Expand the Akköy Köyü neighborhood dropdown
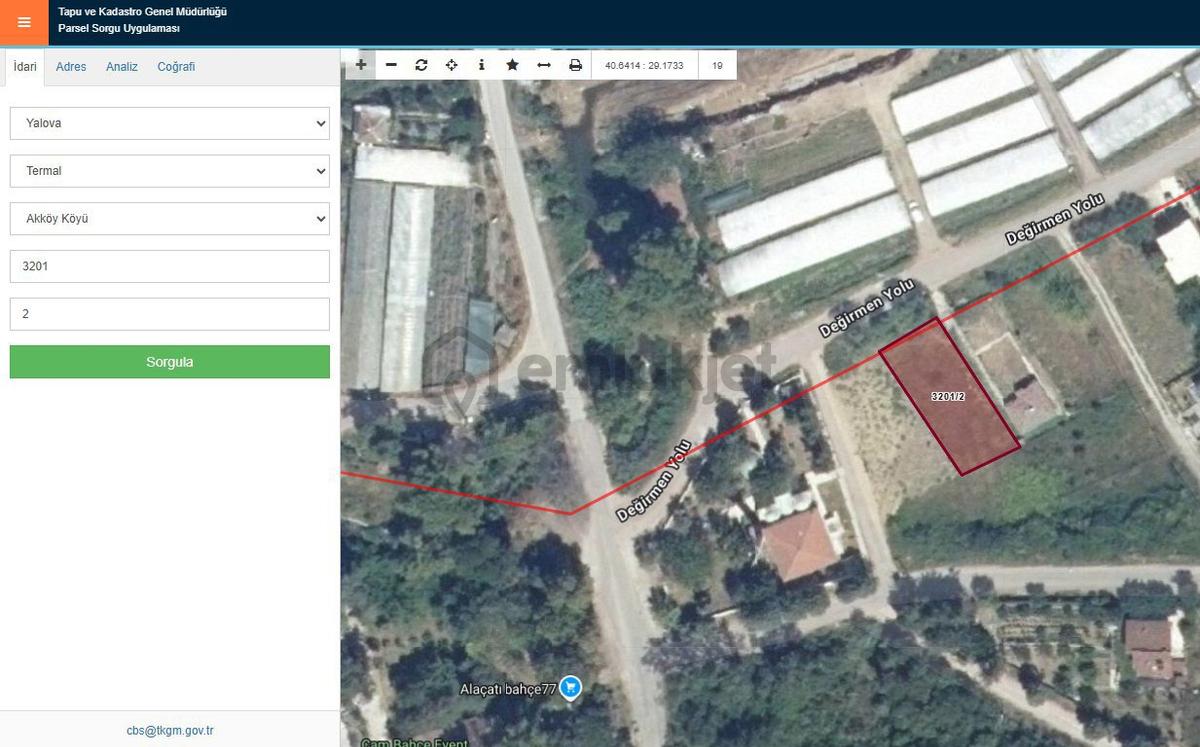 click(170, 218)
